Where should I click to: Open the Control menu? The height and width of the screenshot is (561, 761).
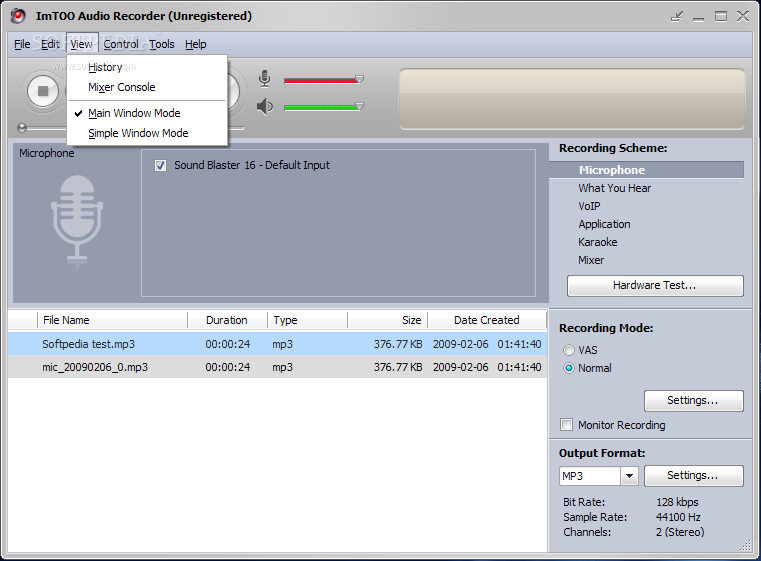click(121, 44)
